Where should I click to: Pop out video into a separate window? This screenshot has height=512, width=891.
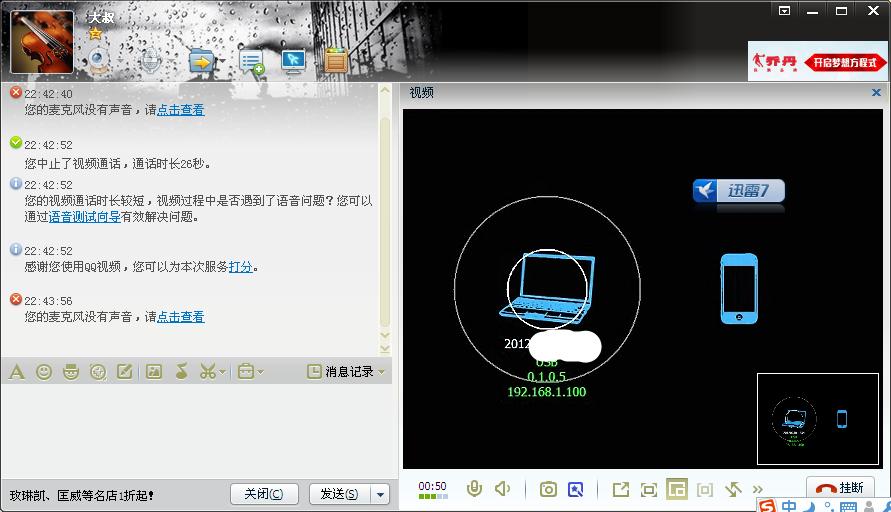coord(621,489)
